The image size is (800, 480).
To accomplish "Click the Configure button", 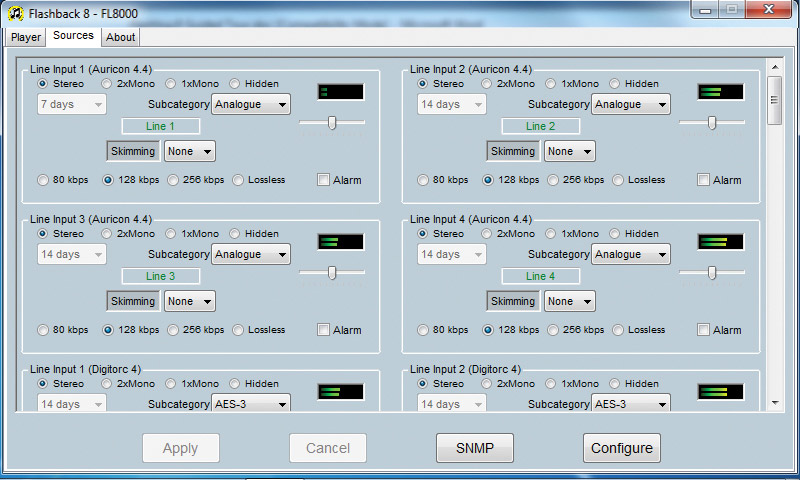I will coord(621,448).
